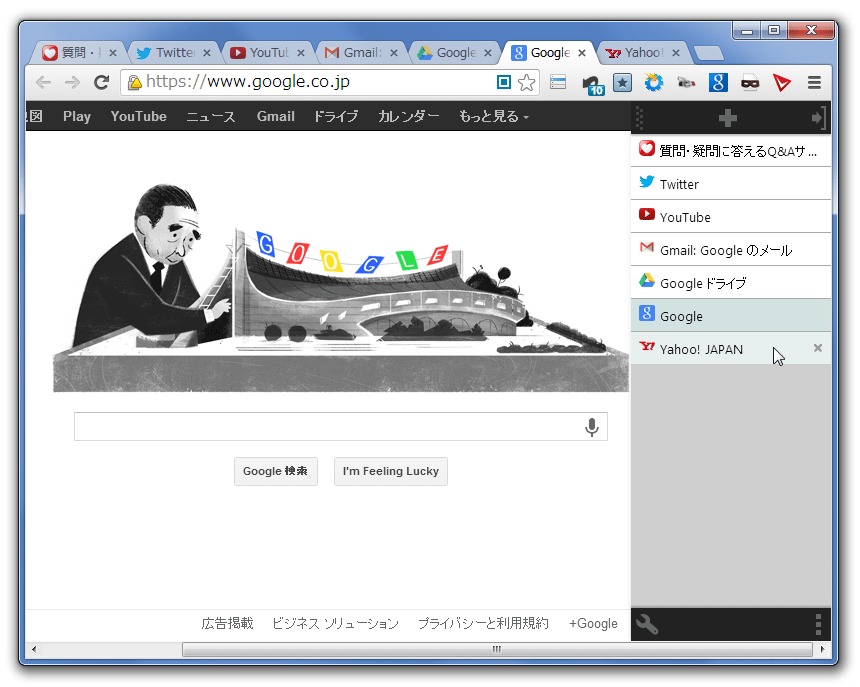This screenshot has height=687, width=860.
Task: Focus the Google search input box
Action: click(x=341, y=427)
